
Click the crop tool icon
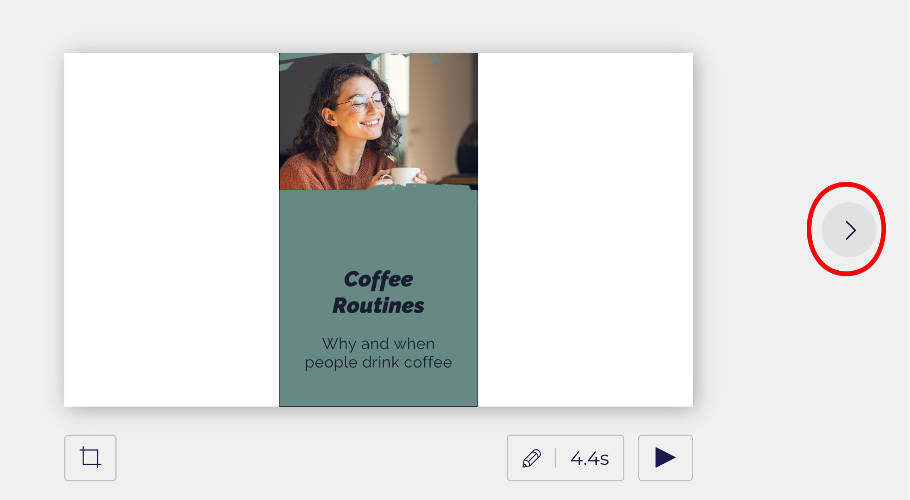(x=90, y=458)
